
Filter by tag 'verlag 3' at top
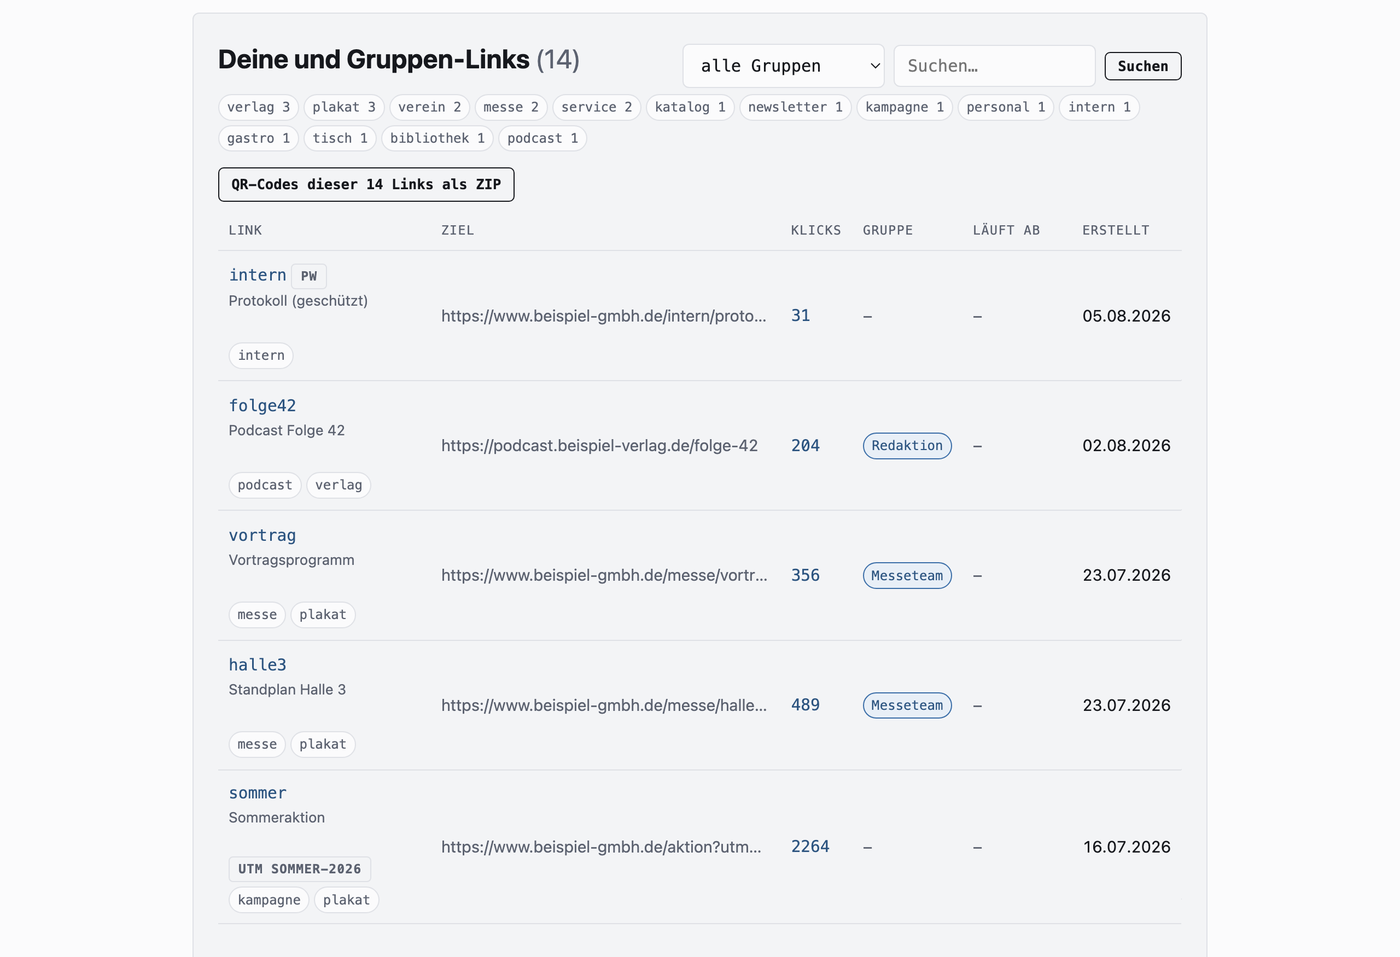pyautogui.click(x=258, y=107)
